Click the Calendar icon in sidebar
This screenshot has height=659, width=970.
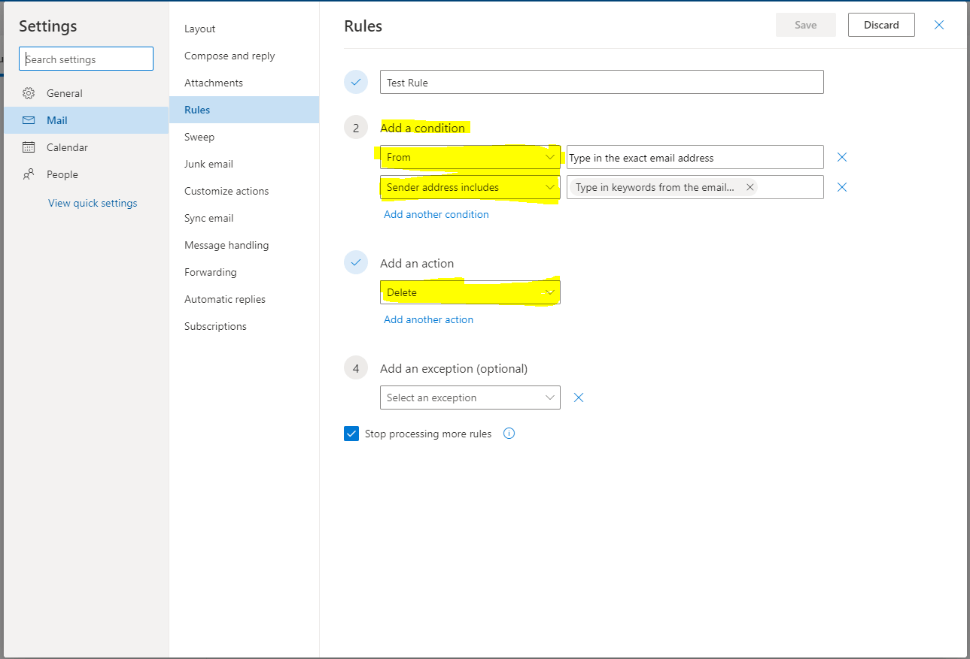[28, 147]
